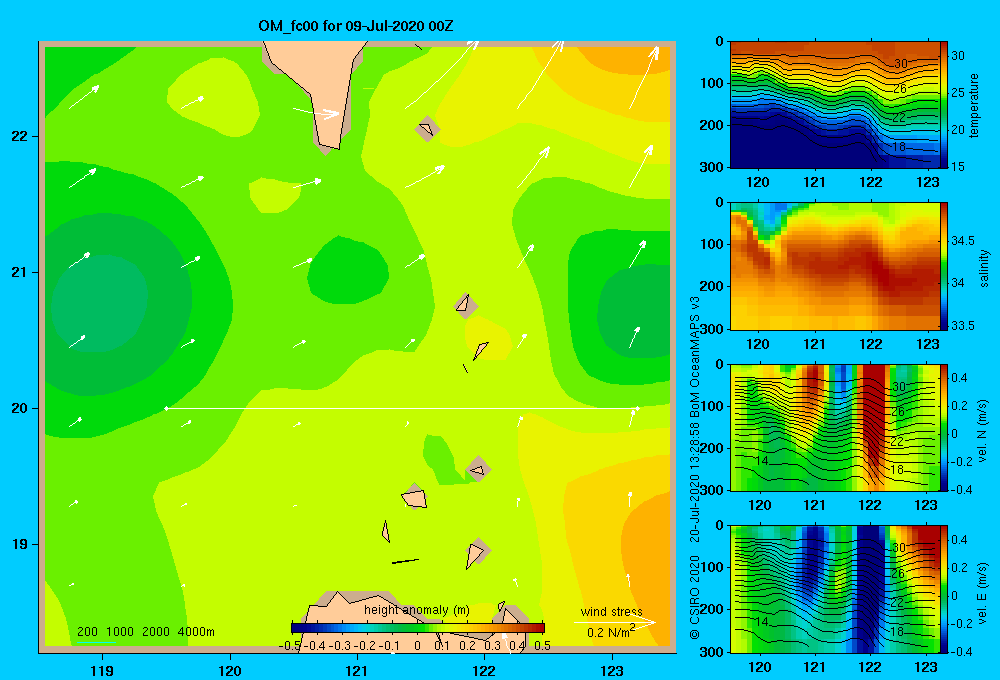
Task: Click latitude label 20 on the main map
Action: point(19,408)
